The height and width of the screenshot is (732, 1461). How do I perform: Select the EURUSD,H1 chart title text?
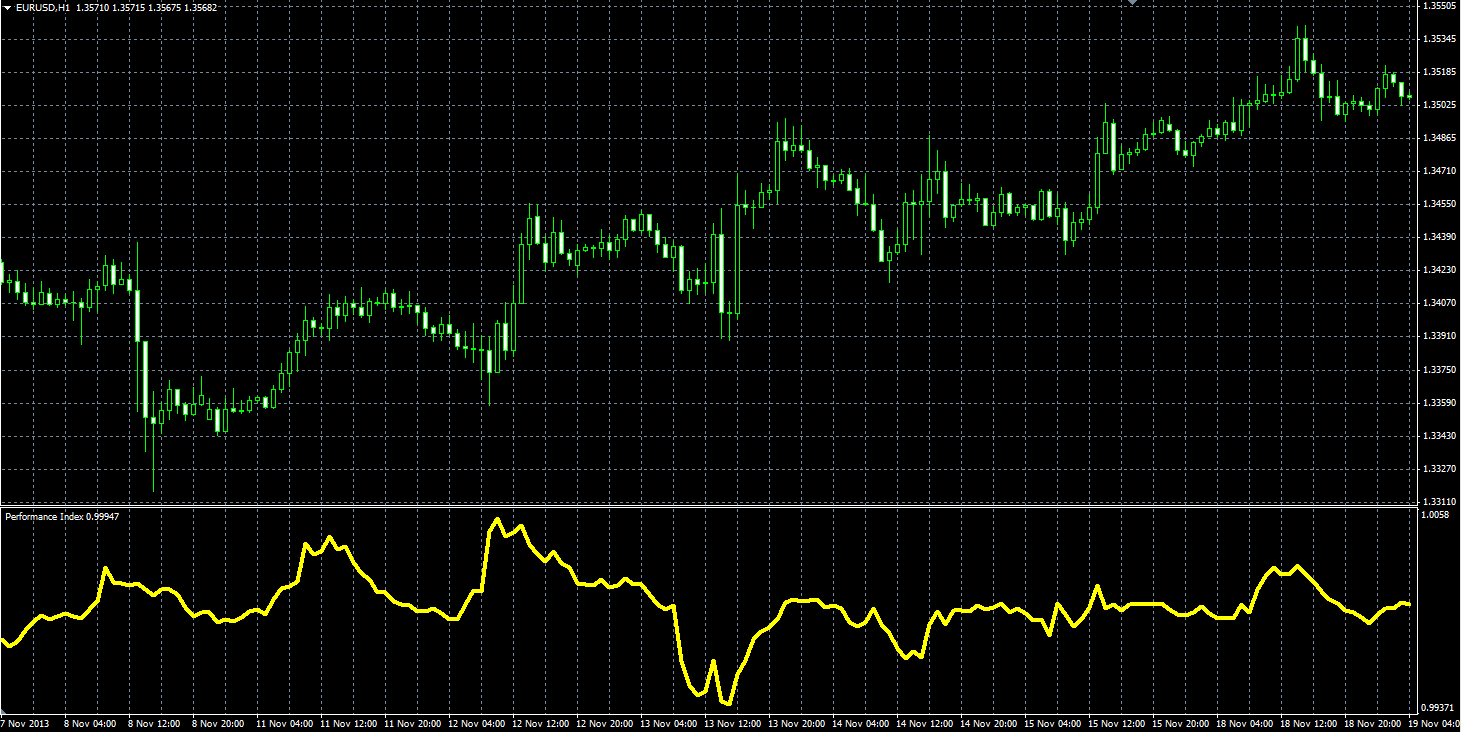pos(42,8)
